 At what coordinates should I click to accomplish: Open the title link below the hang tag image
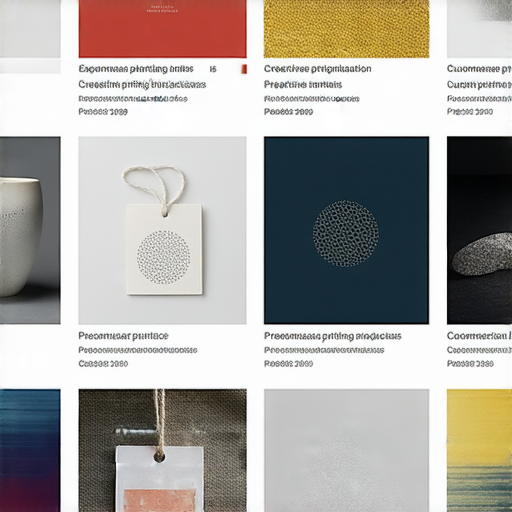point(123,336)
